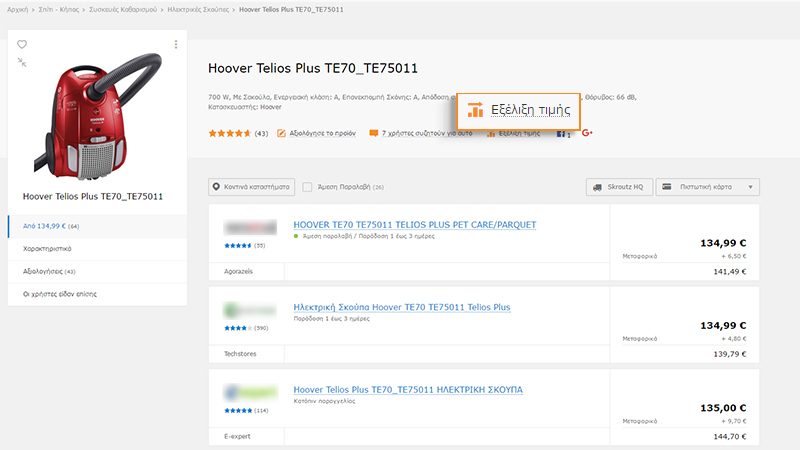Select the Από 134,99 € tab

(x=97, y=226)
